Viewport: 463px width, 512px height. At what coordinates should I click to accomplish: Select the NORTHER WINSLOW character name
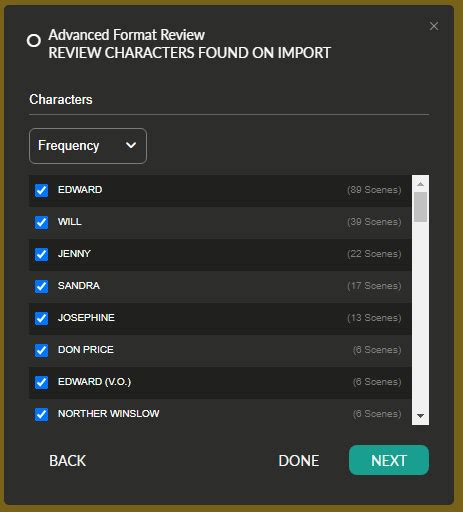pos(109,414)
